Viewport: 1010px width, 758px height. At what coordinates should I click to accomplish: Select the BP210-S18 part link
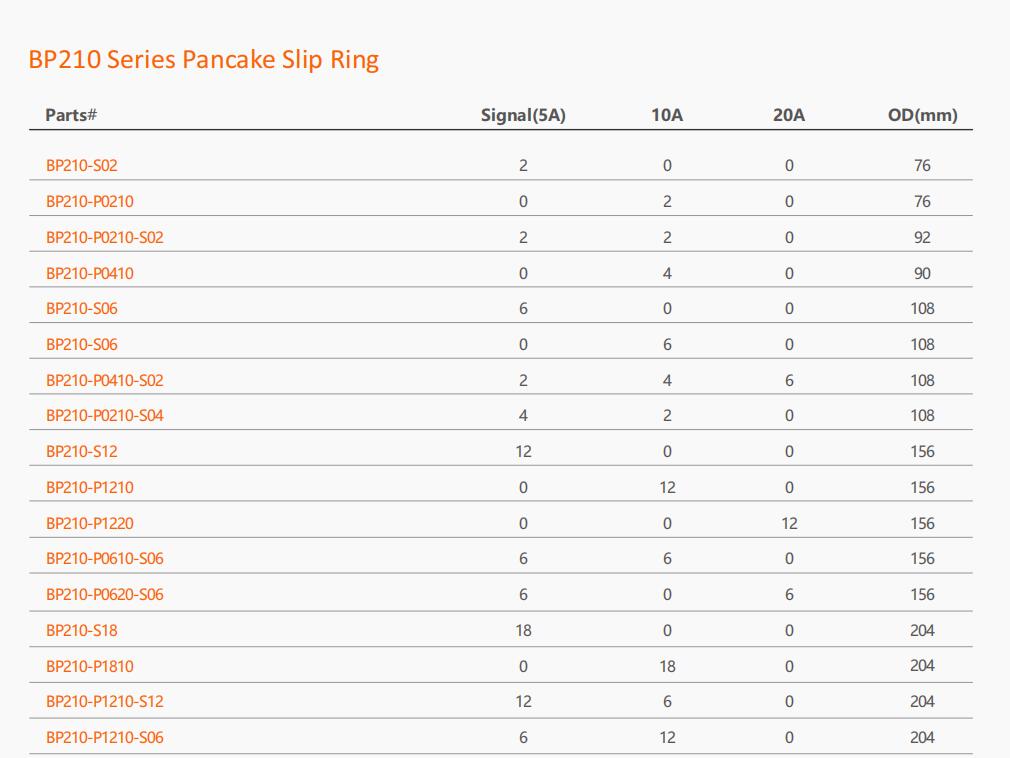click(x=82, y=630)
